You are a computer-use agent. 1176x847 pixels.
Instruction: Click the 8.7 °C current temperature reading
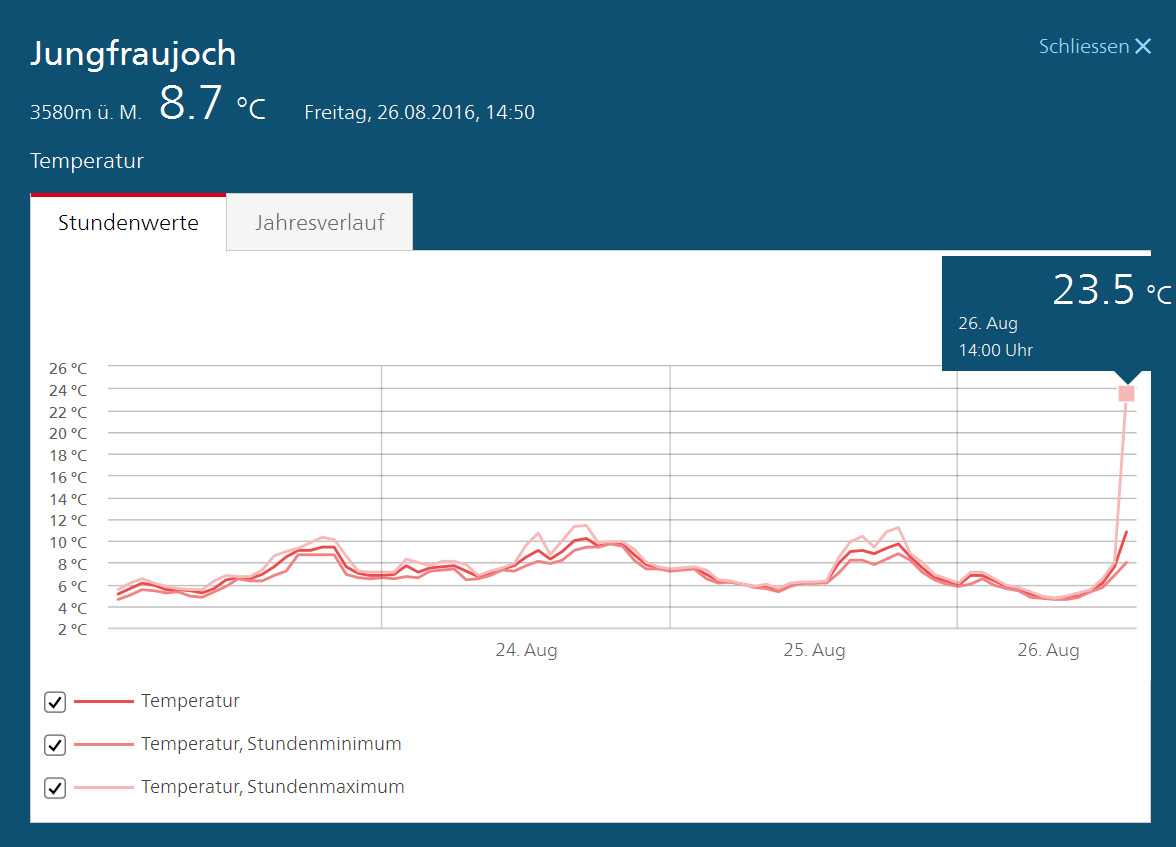point(212,105)
